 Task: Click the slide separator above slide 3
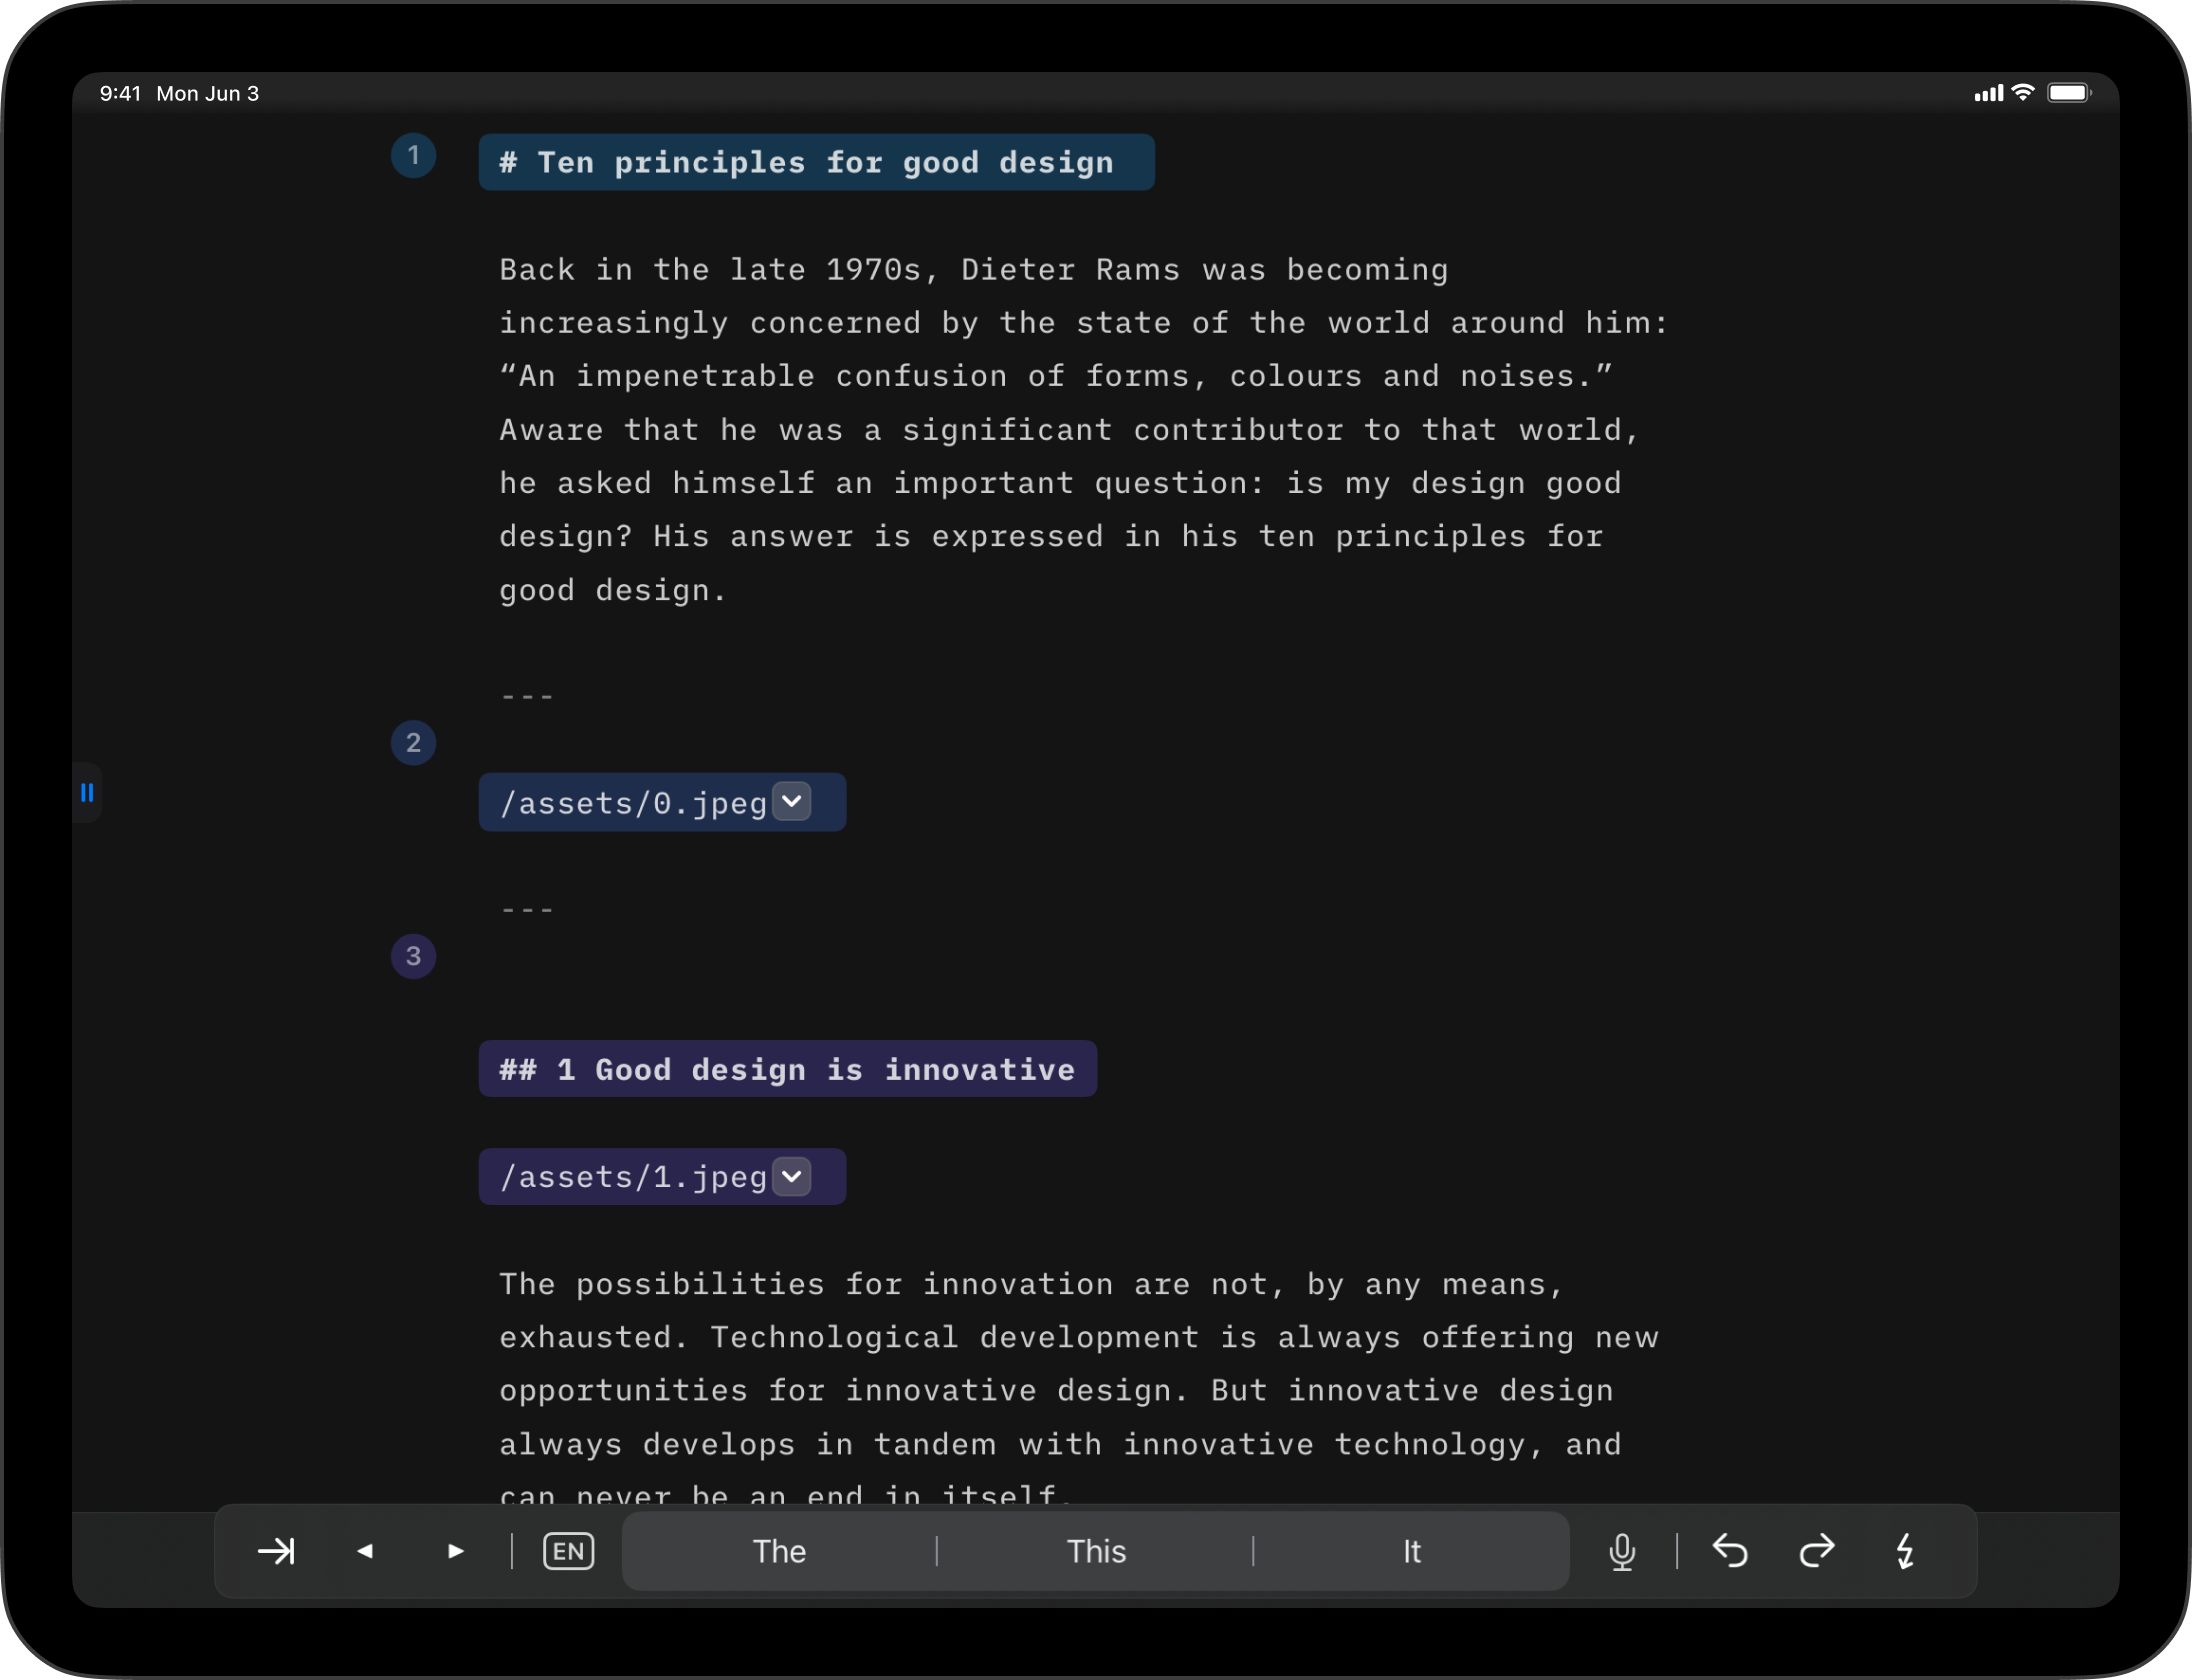pyautogui.click(x=527, y=910)
